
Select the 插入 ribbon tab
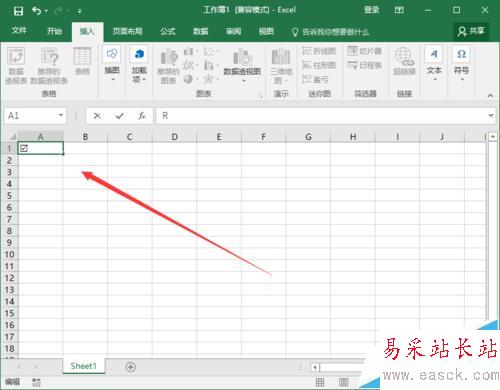pyautogui.click(x=87, y=32)
